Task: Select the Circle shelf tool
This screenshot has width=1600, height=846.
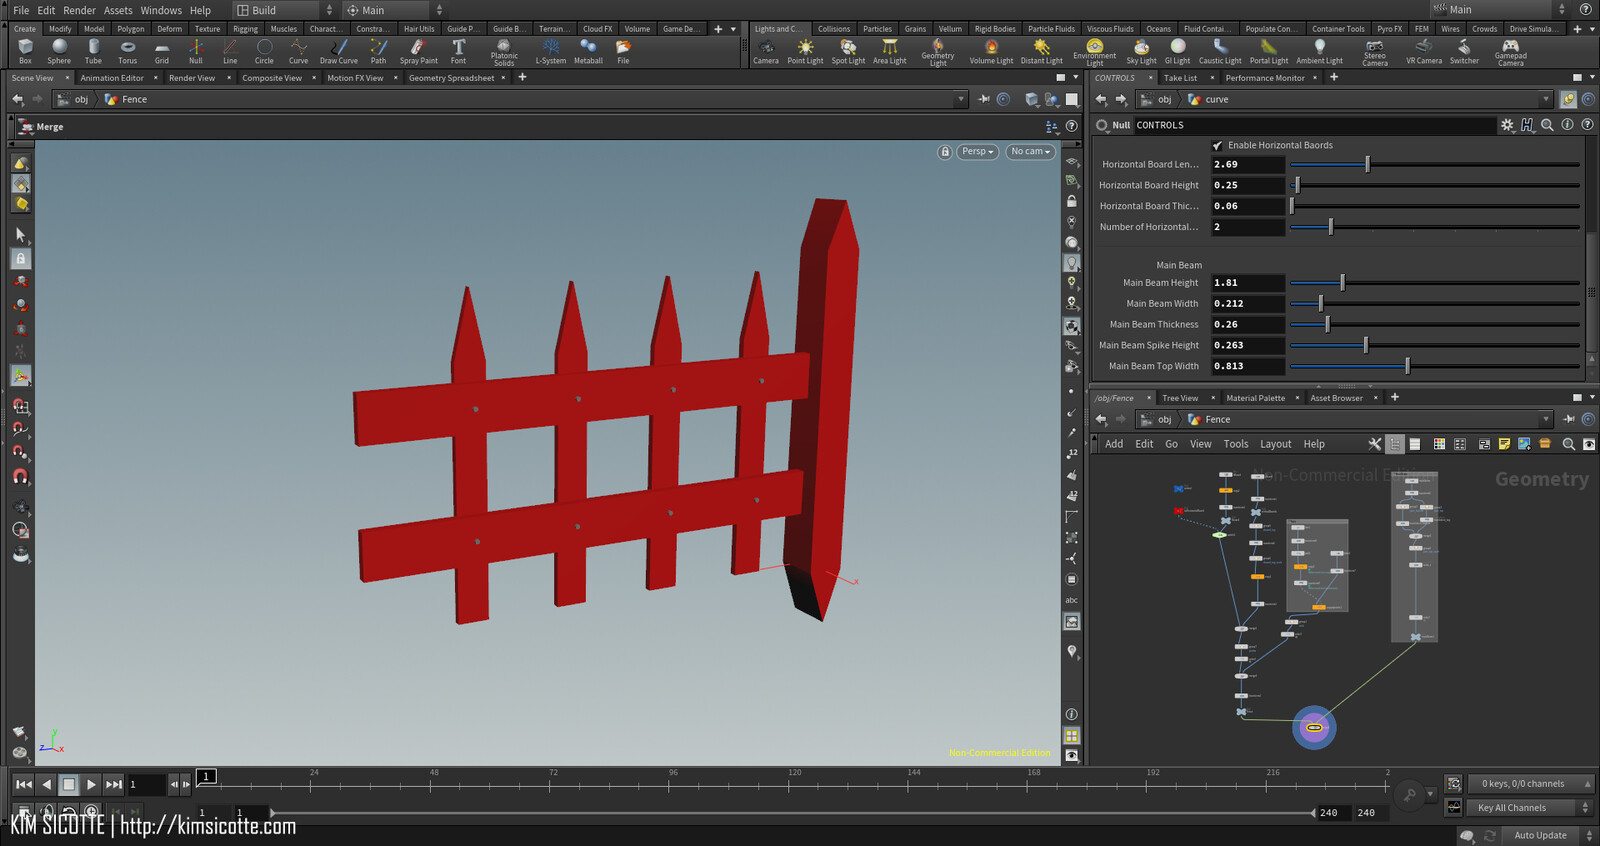Action: [264, 51]
